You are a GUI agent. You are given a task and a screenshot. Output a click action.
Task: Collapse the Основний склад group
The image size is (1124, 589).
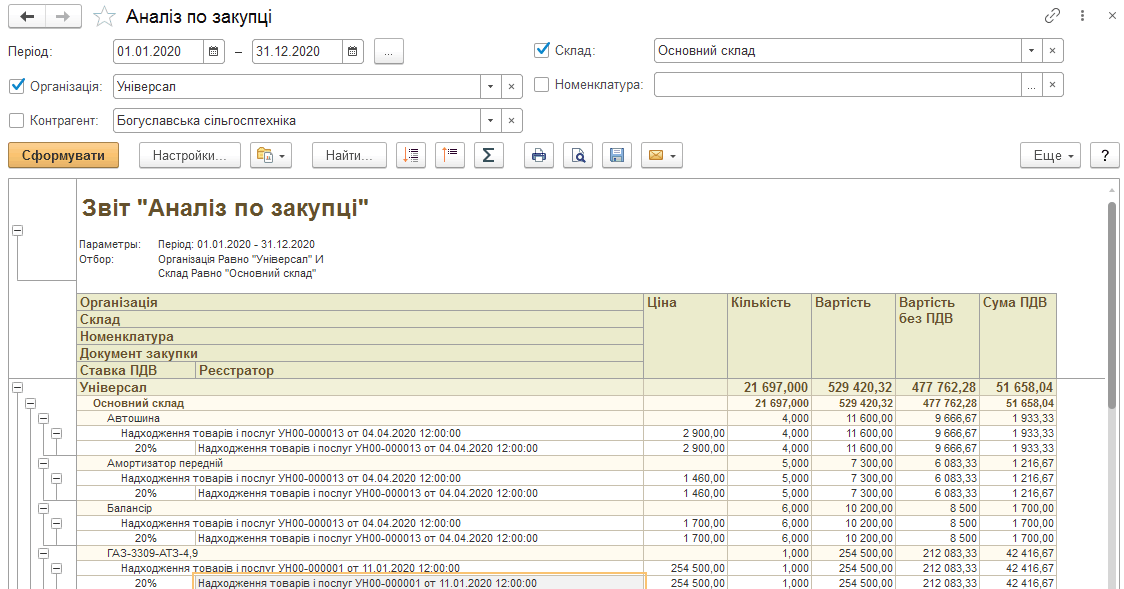coord(30,403)
